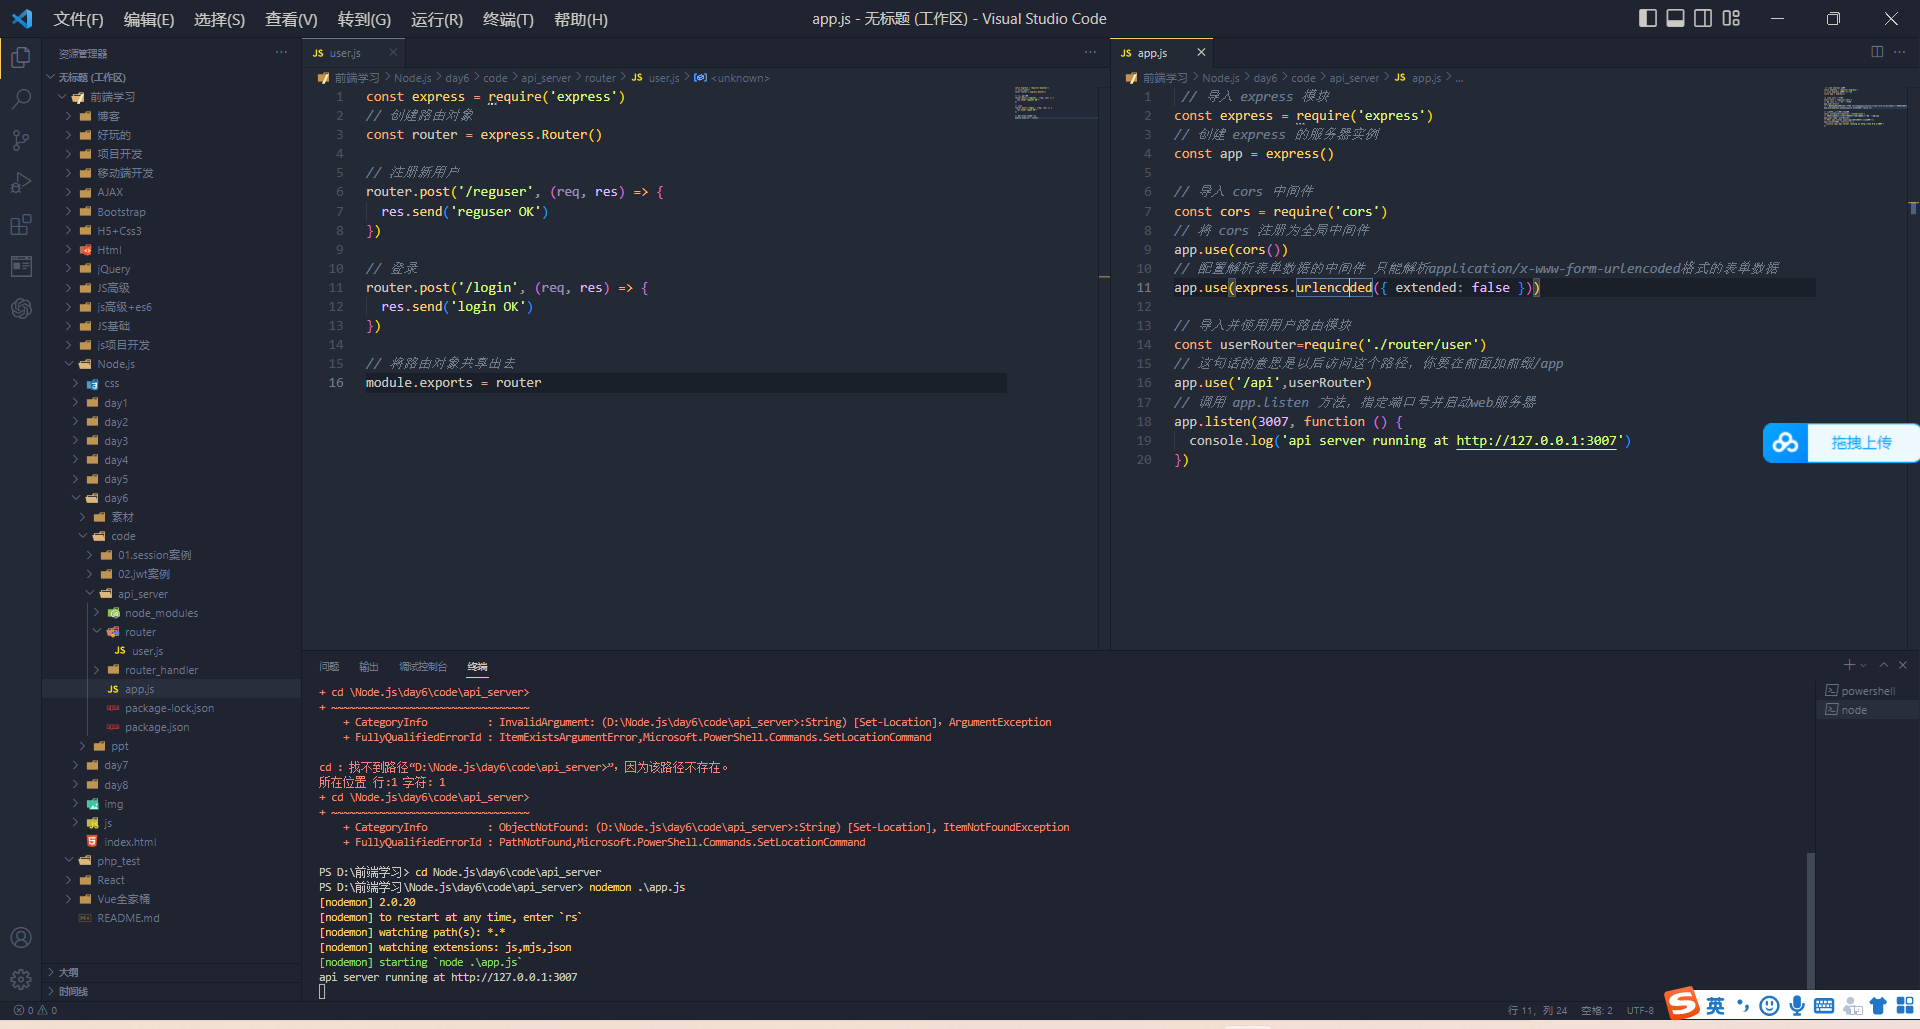
Task: Open Explorer panel more actions menu
Action: (281, 53)
